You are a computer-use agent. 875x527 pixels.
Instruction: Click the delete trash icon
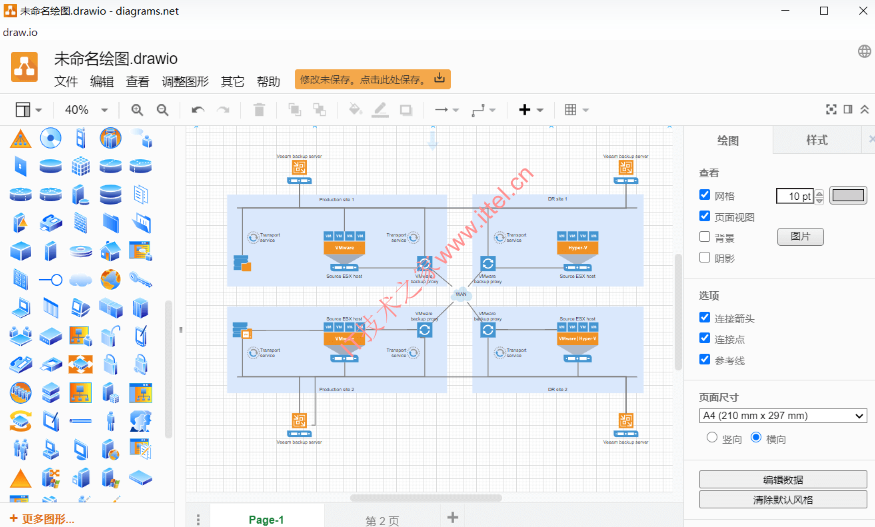click(259, 110)
